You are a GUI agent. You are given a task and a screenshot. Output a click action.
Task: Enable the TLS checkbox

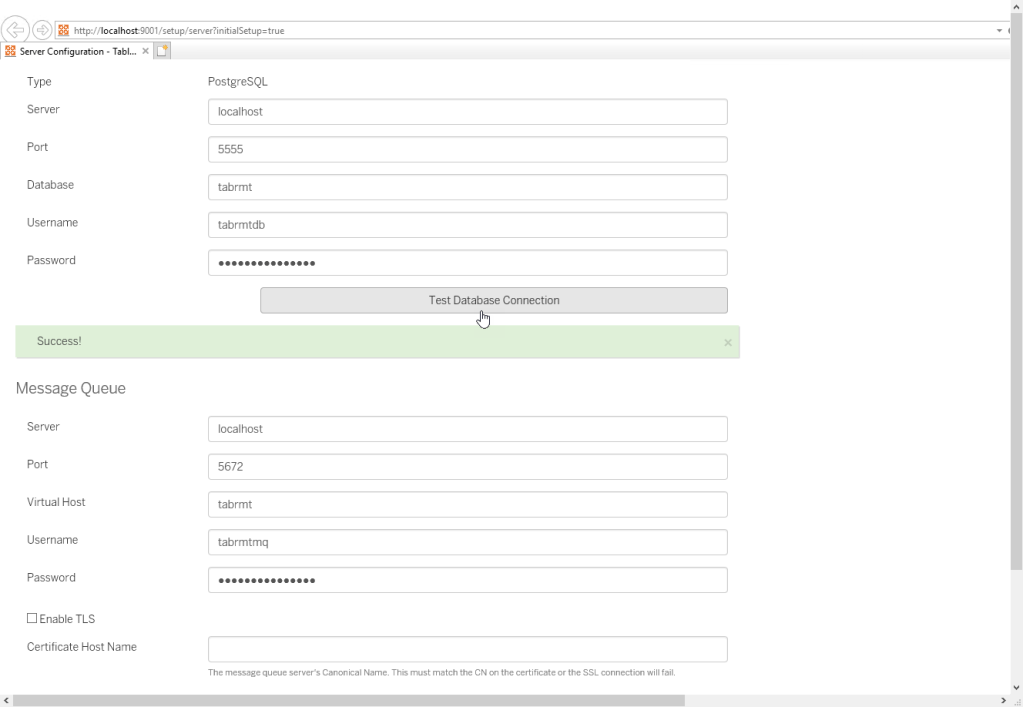pos(32,619)
